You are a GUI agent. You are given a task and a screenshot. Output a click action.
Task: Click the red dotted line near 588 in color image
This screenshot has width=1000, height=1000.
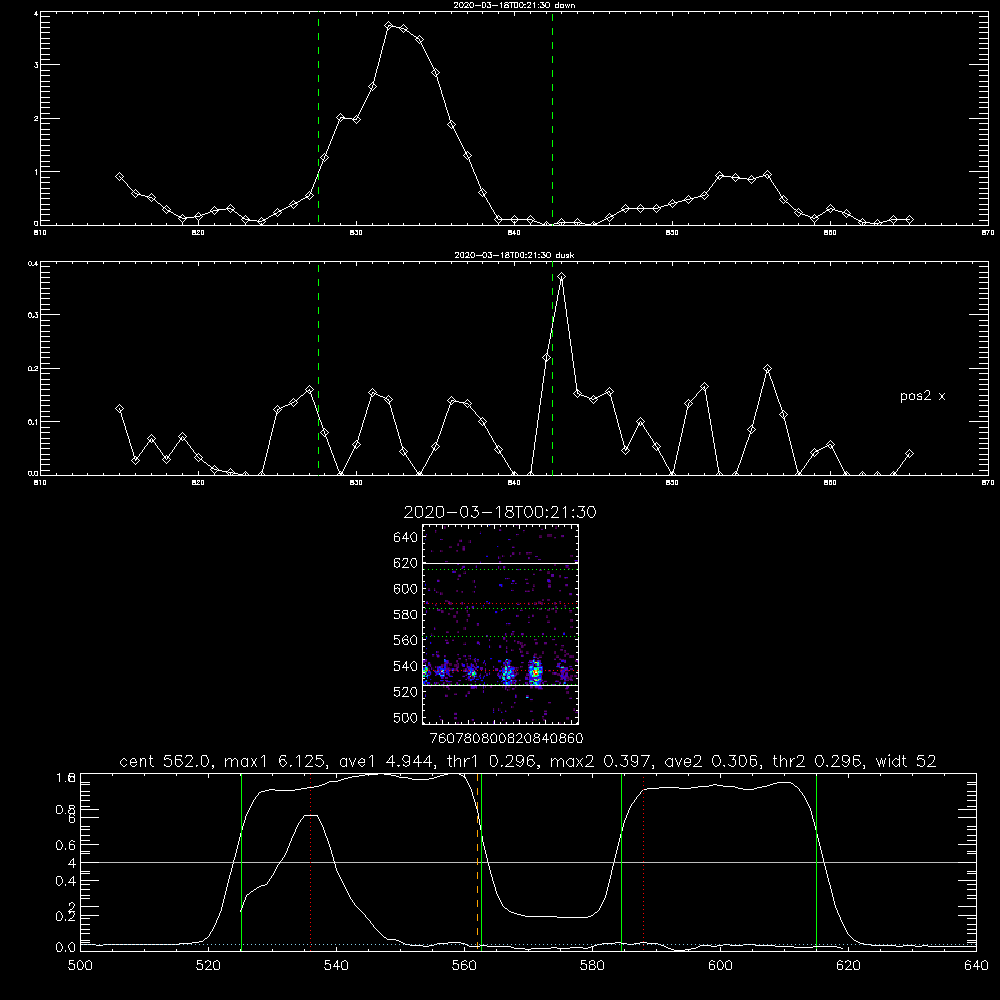point(500,604)
